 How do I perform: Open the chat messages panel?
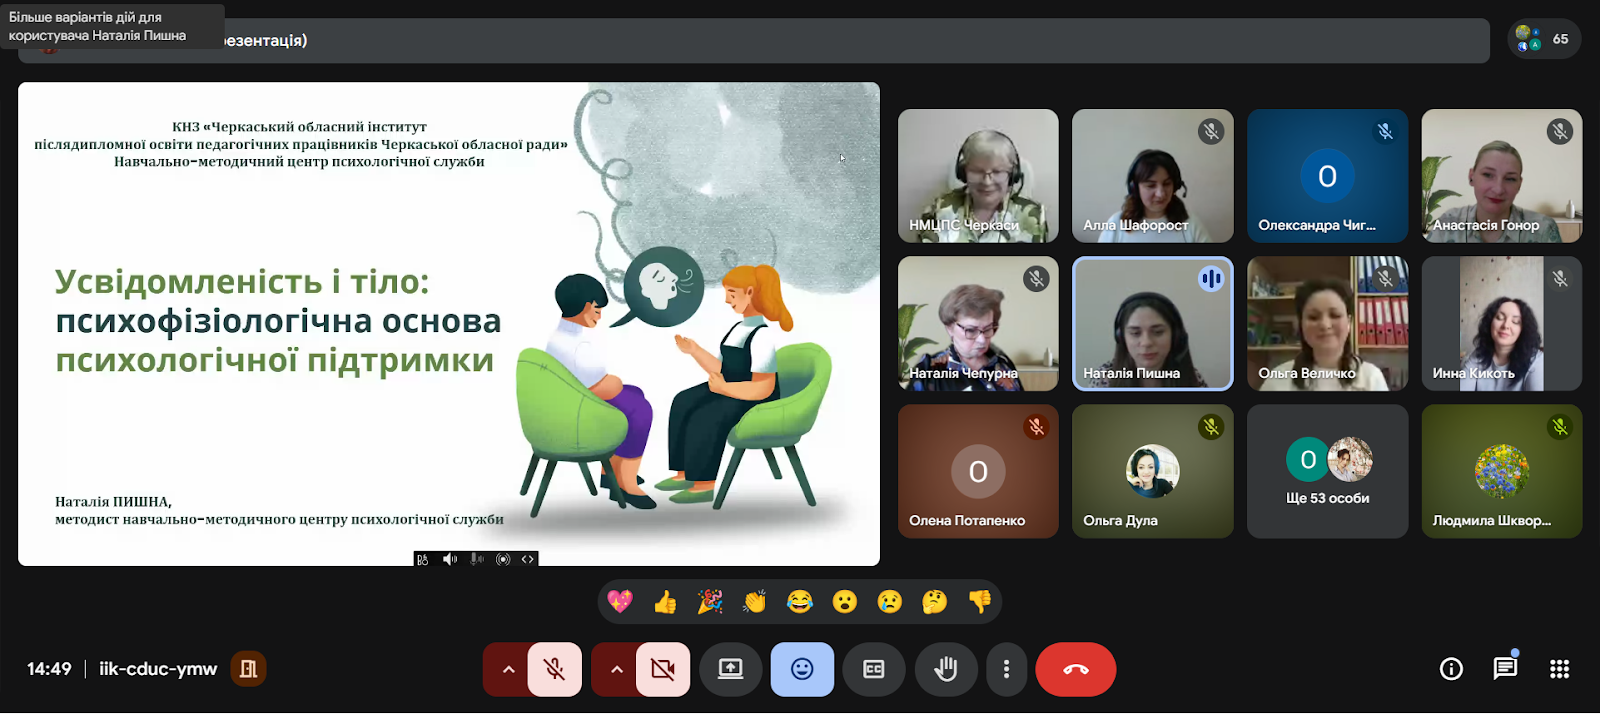pos(1504,669)
